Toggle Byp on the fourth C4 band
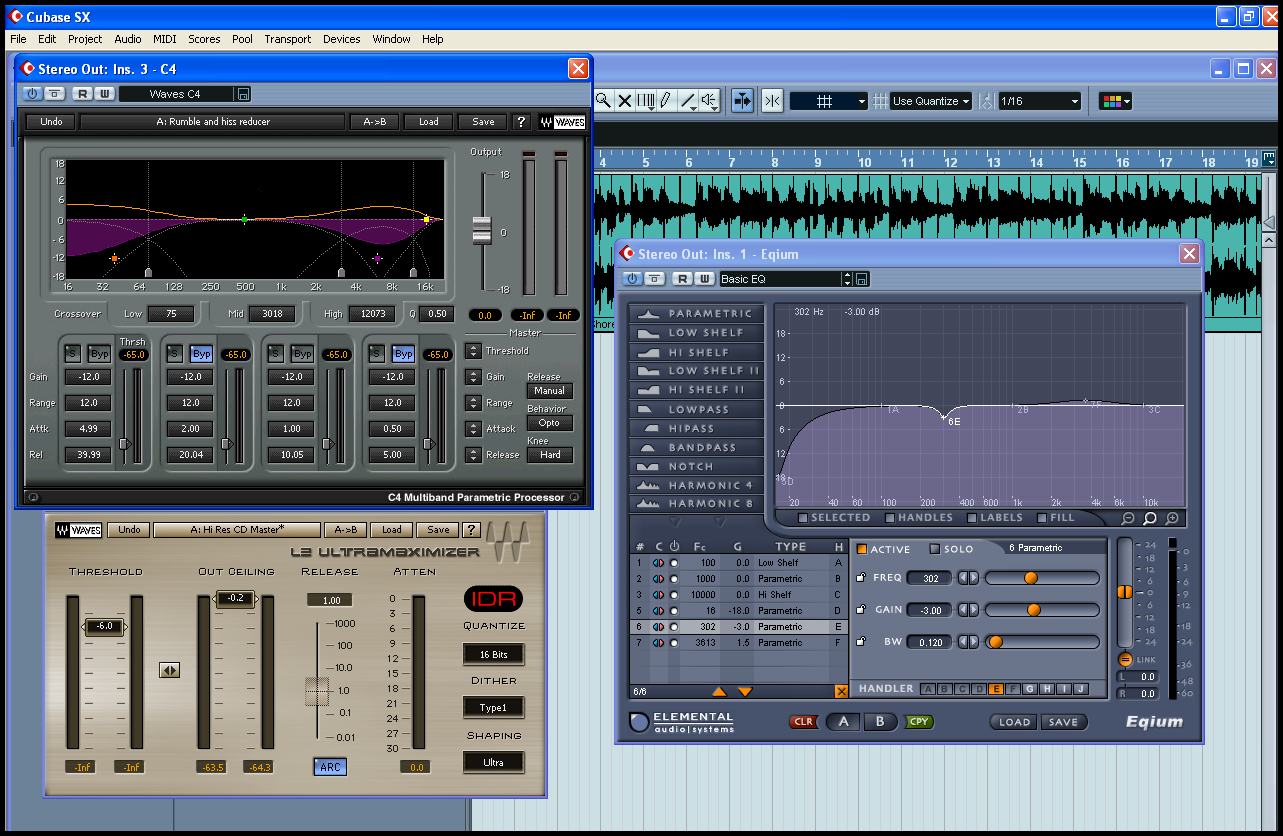This screenshot has width=1283, height=836. coord(403,354)
